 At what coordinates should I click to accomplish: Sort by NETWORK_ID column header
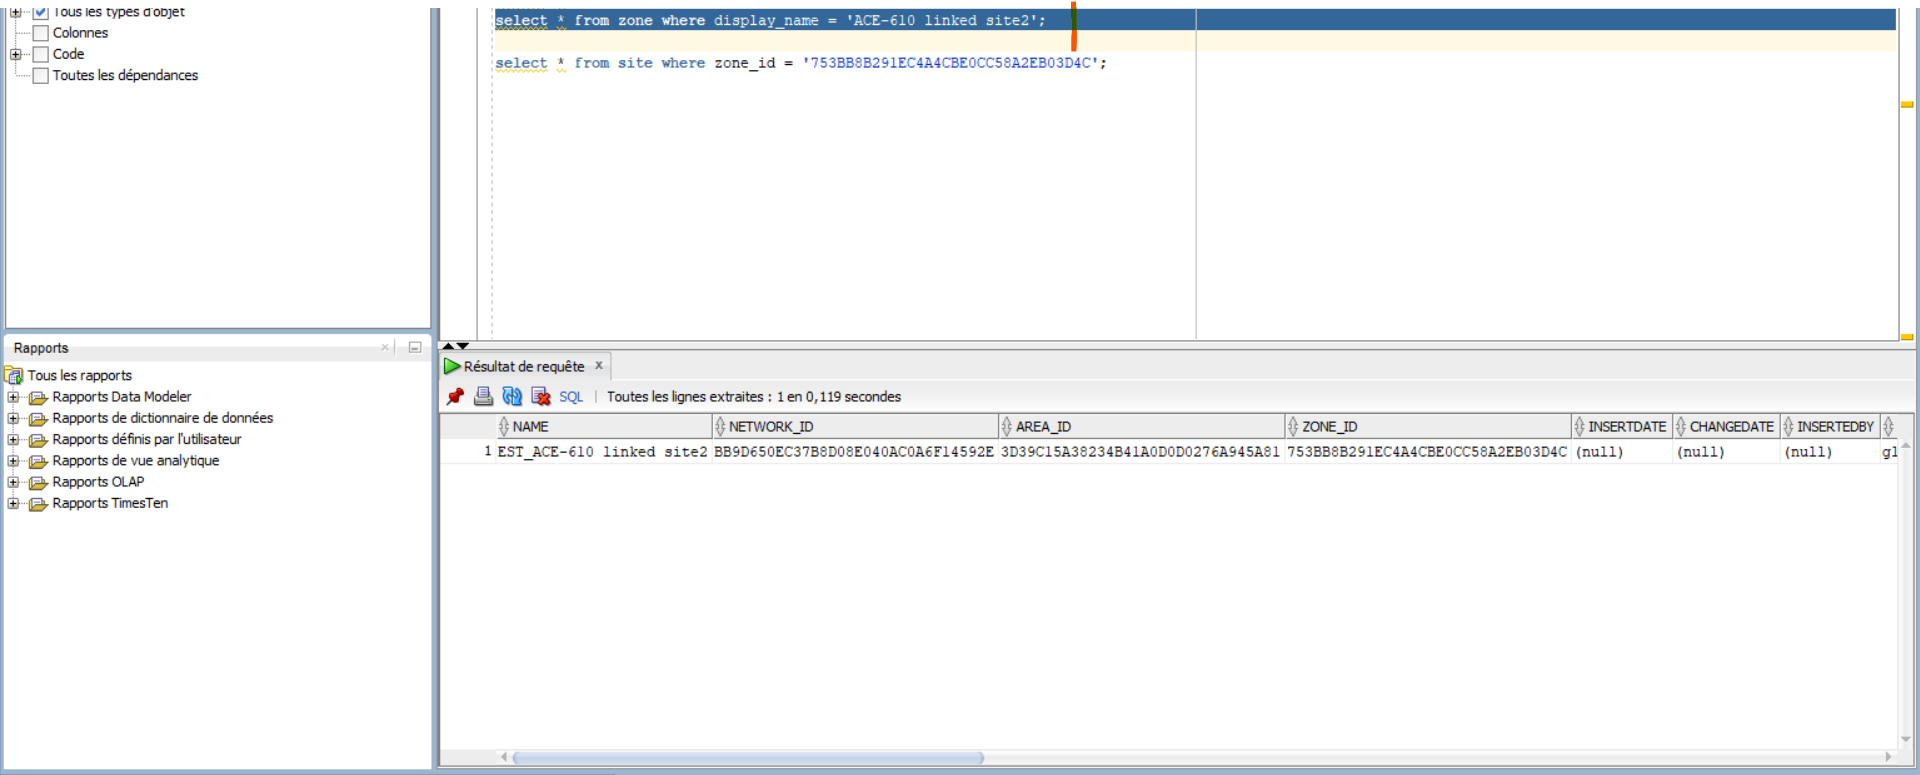(770, 427)
